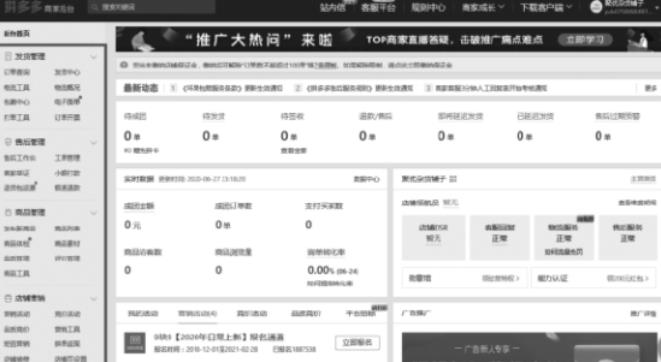Collapse the 售后管理 sidebar section

94,142
